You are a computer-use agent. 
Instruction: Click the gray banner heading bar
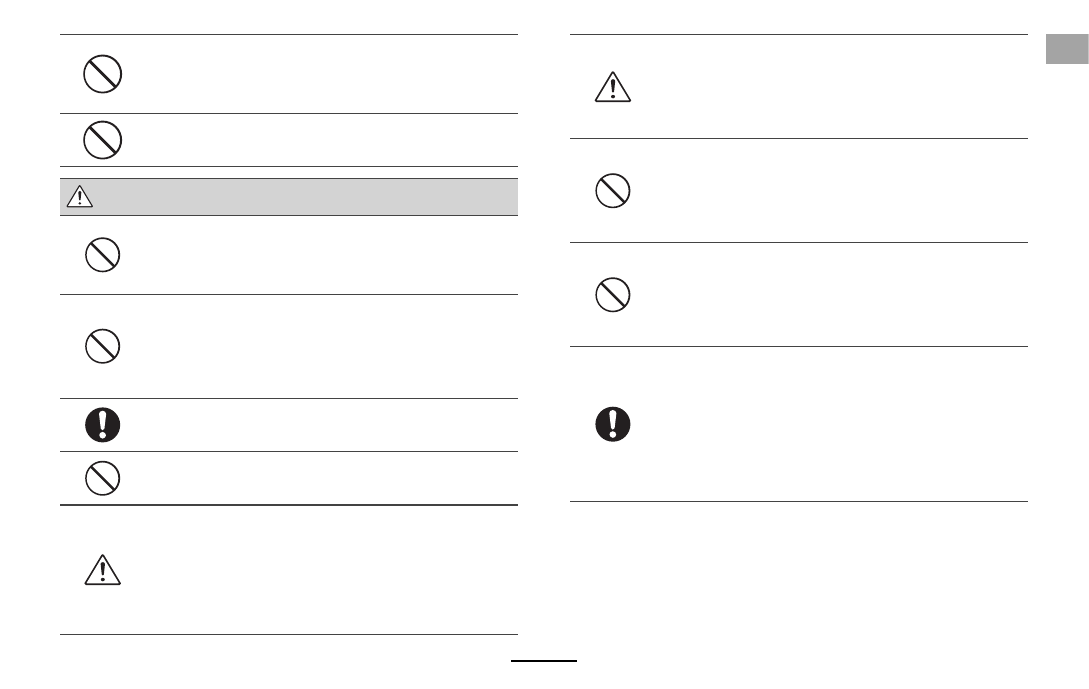(289, 197)
